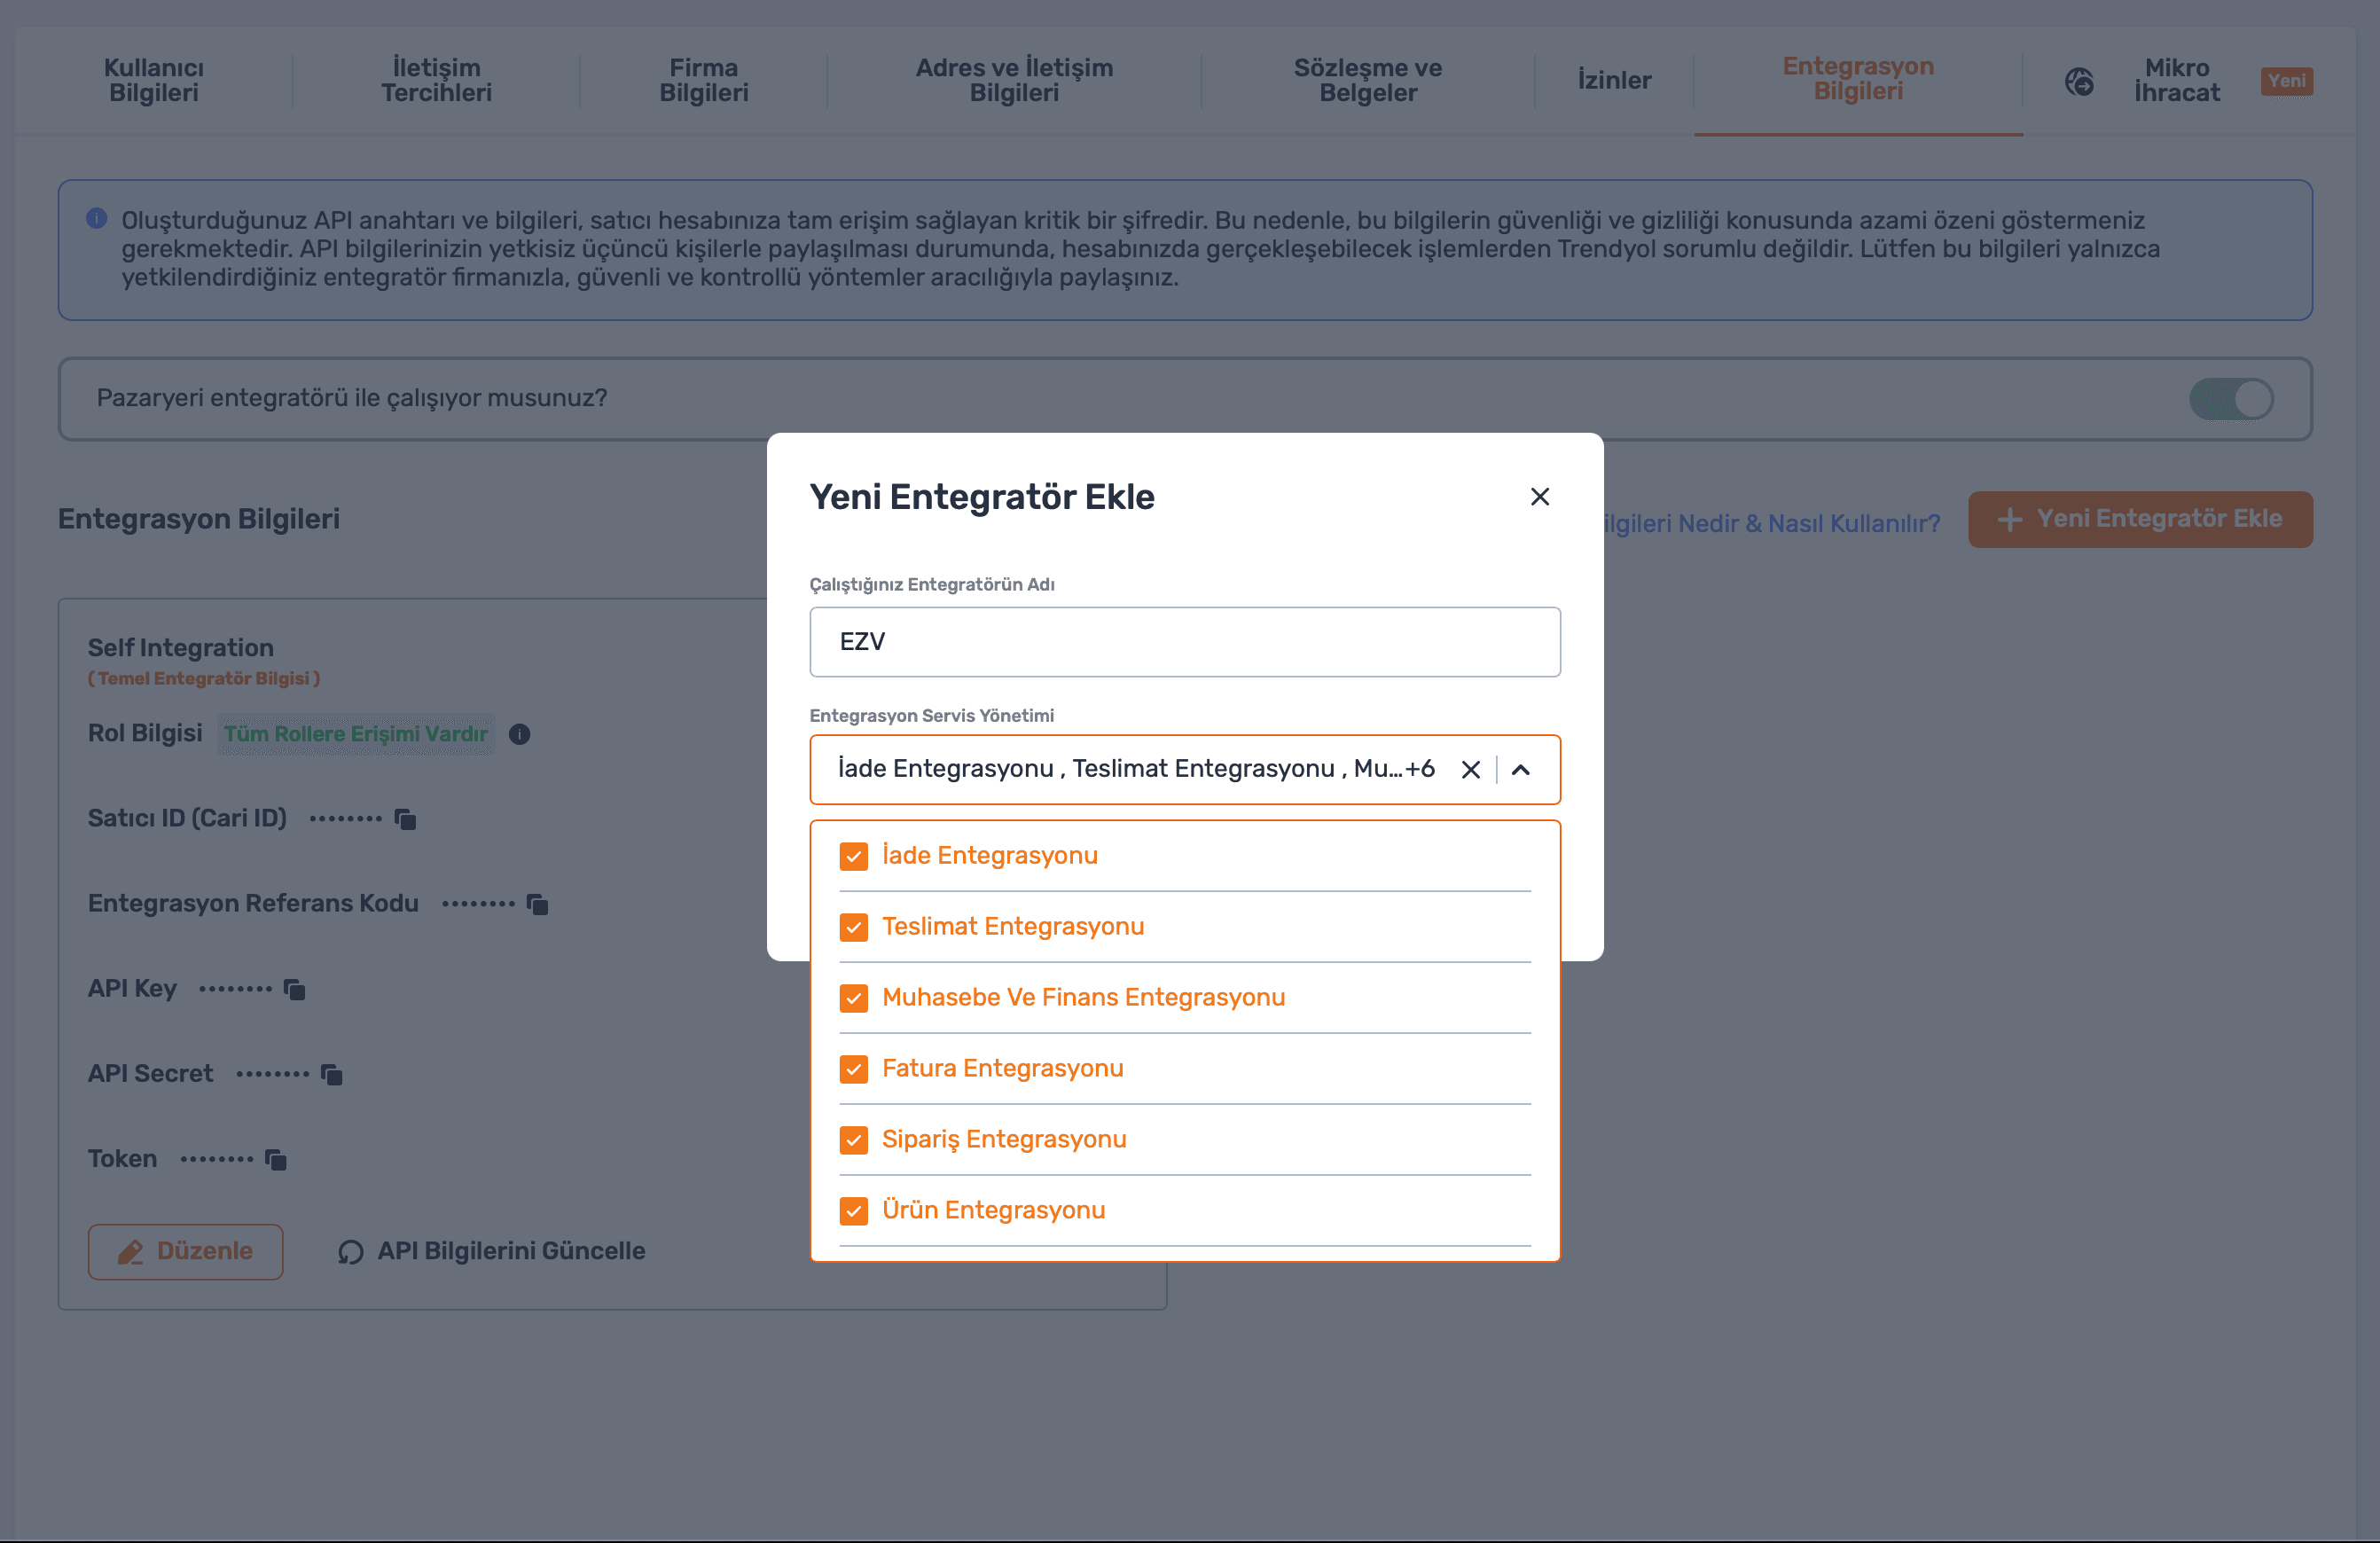Screen dimensions: 2380x1543
Task: Toggle the Pazaryeri entegratörü switch
Action: pos(2231,399)
